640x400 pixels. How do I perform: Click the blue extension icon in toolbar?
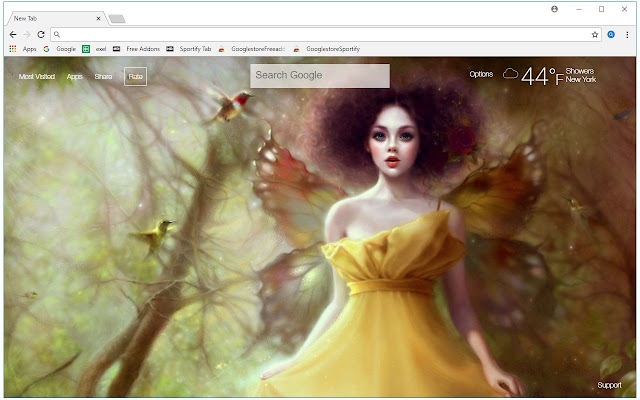pos(611,35)
